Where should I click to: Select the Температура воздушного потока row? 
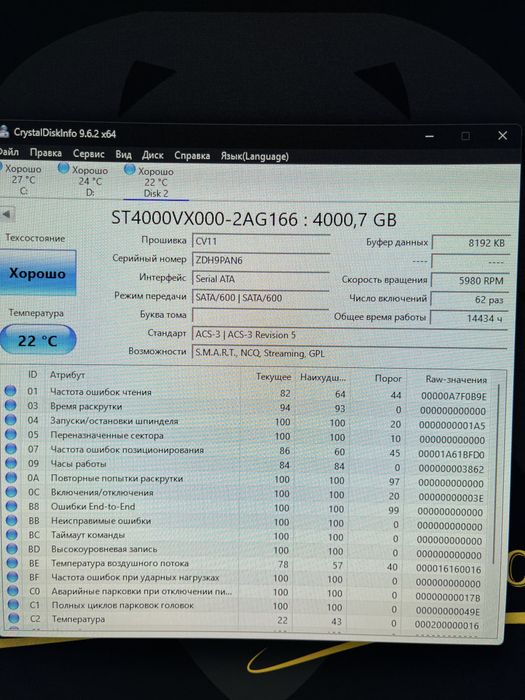pos(246,565)
